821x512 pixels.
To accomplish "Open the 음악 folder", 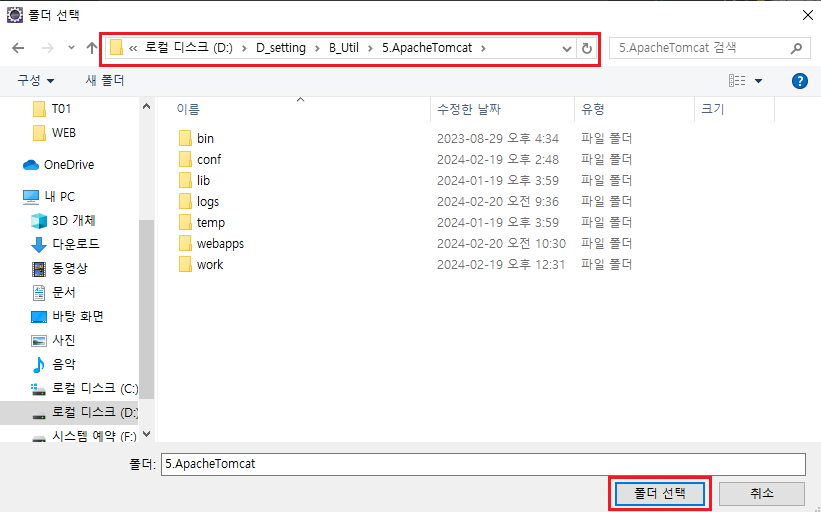I will tap(53, 364).
